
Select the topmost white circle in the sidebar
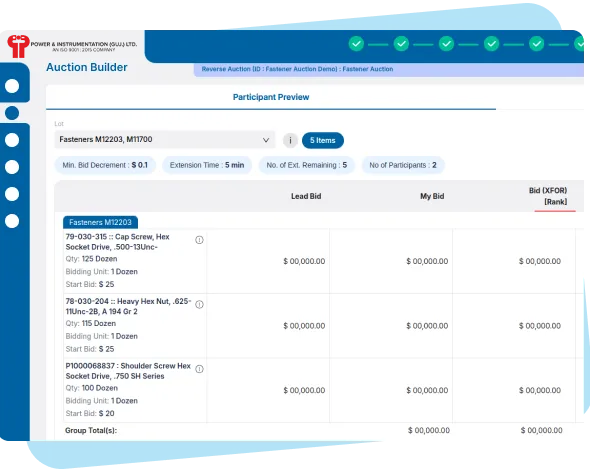(12, 86)
